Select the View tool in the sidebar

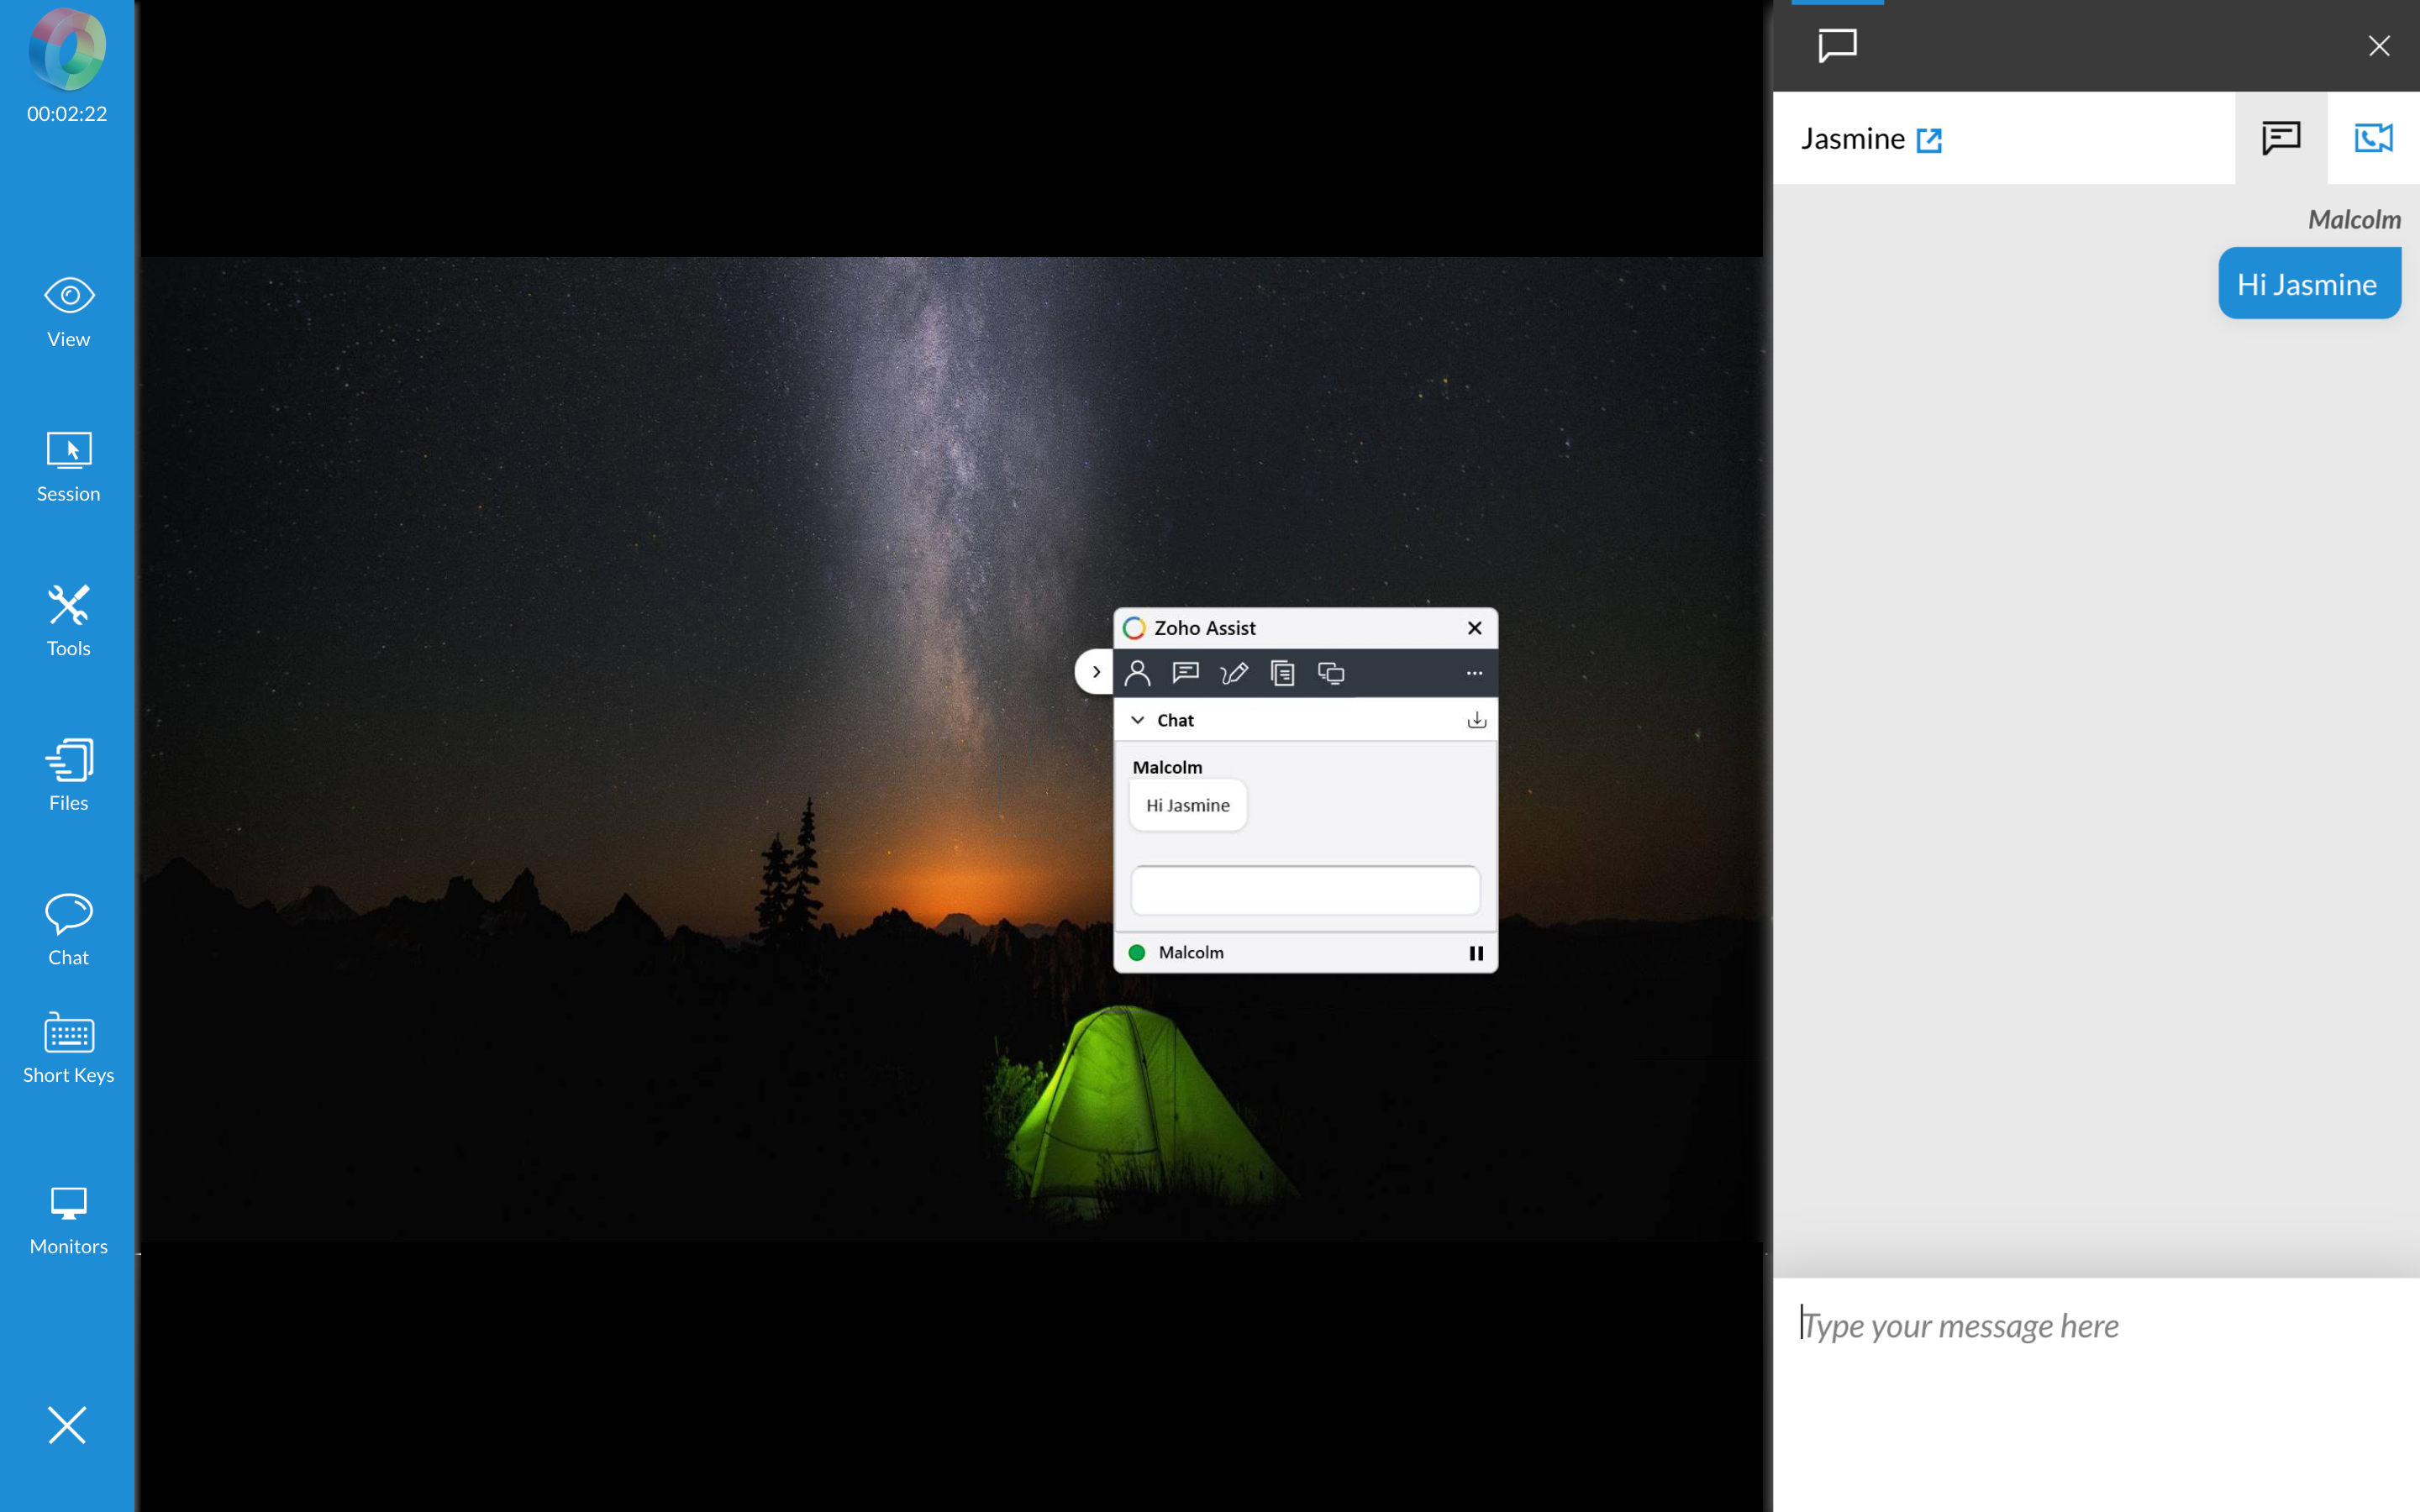coord(67,310)
